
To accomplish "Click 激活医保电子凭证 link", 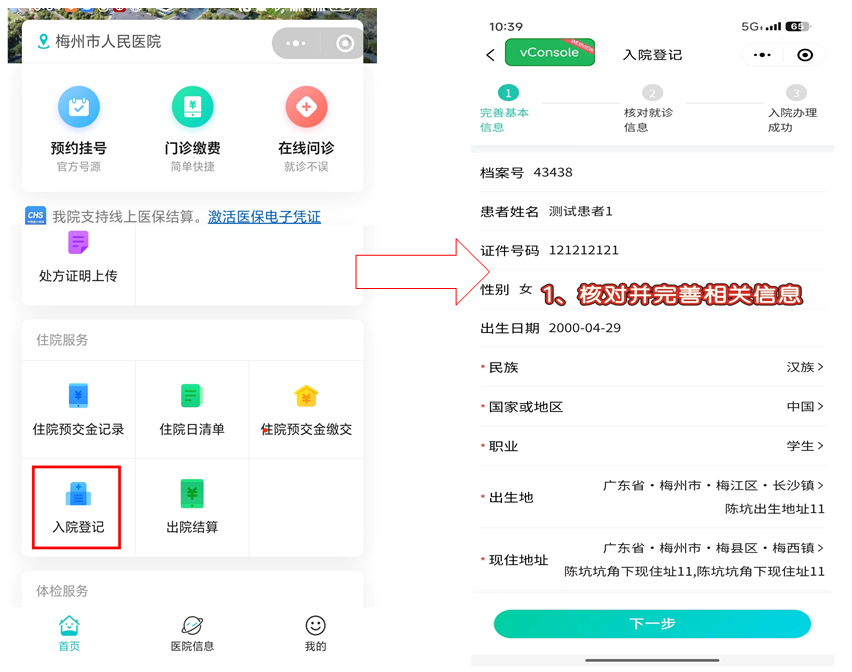I will [x=264, y=217].
